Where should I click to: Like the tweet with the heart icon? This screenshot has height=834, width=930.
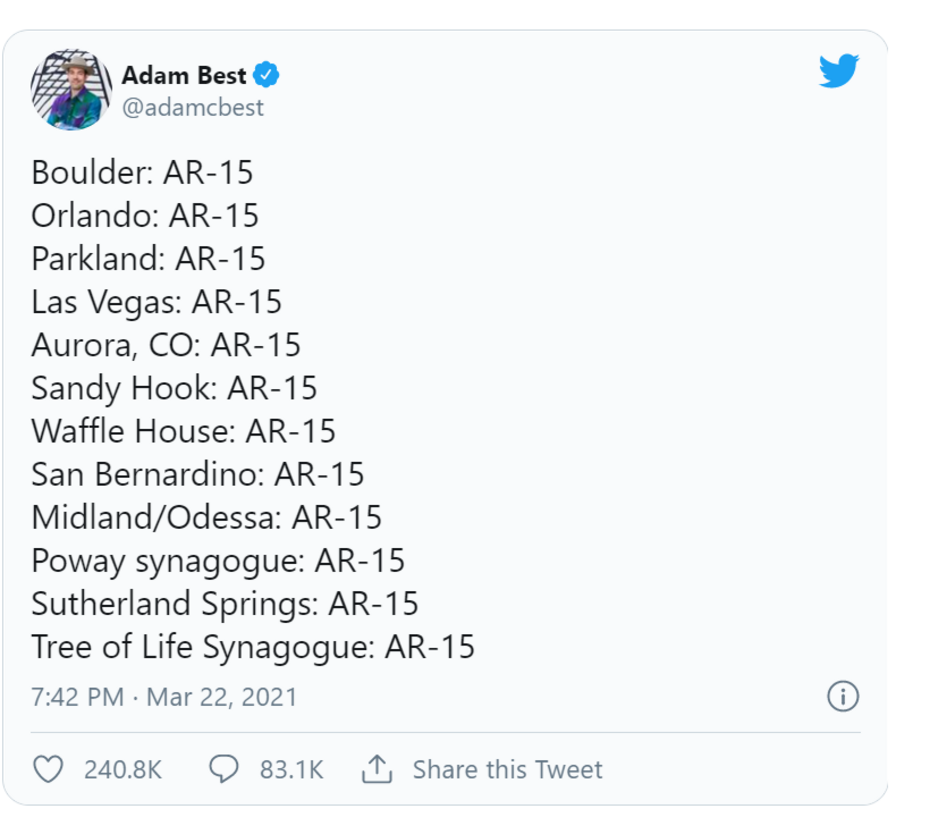(x=48, y=769)
